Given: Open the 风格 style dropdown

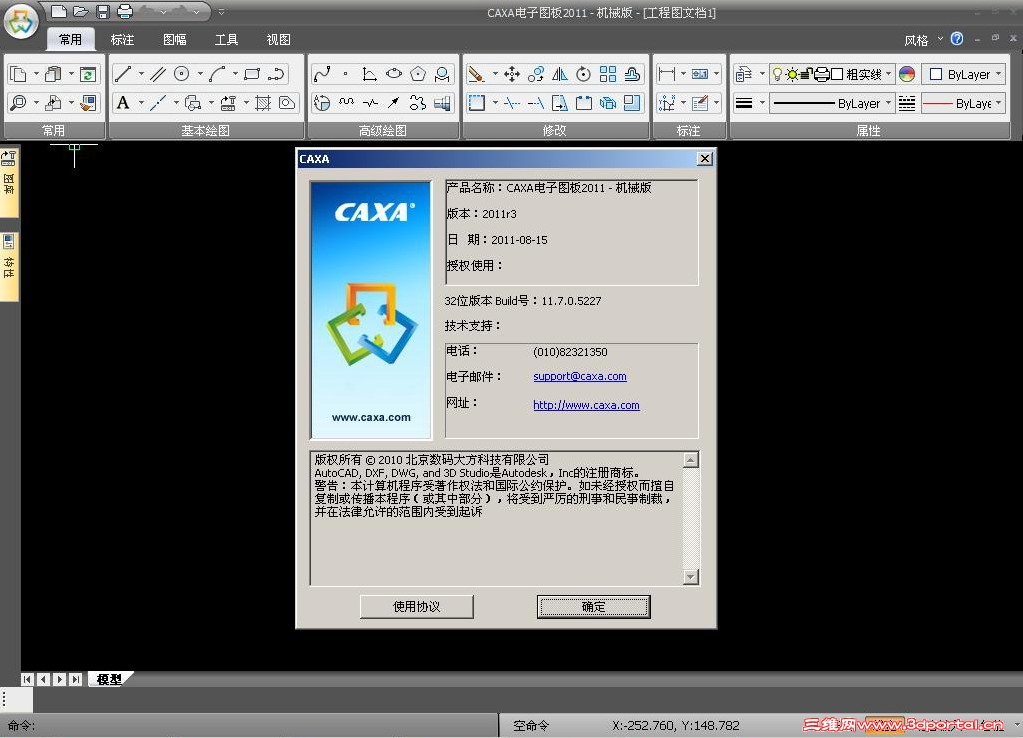Looking at the screenshot, I should pos(923,40).
